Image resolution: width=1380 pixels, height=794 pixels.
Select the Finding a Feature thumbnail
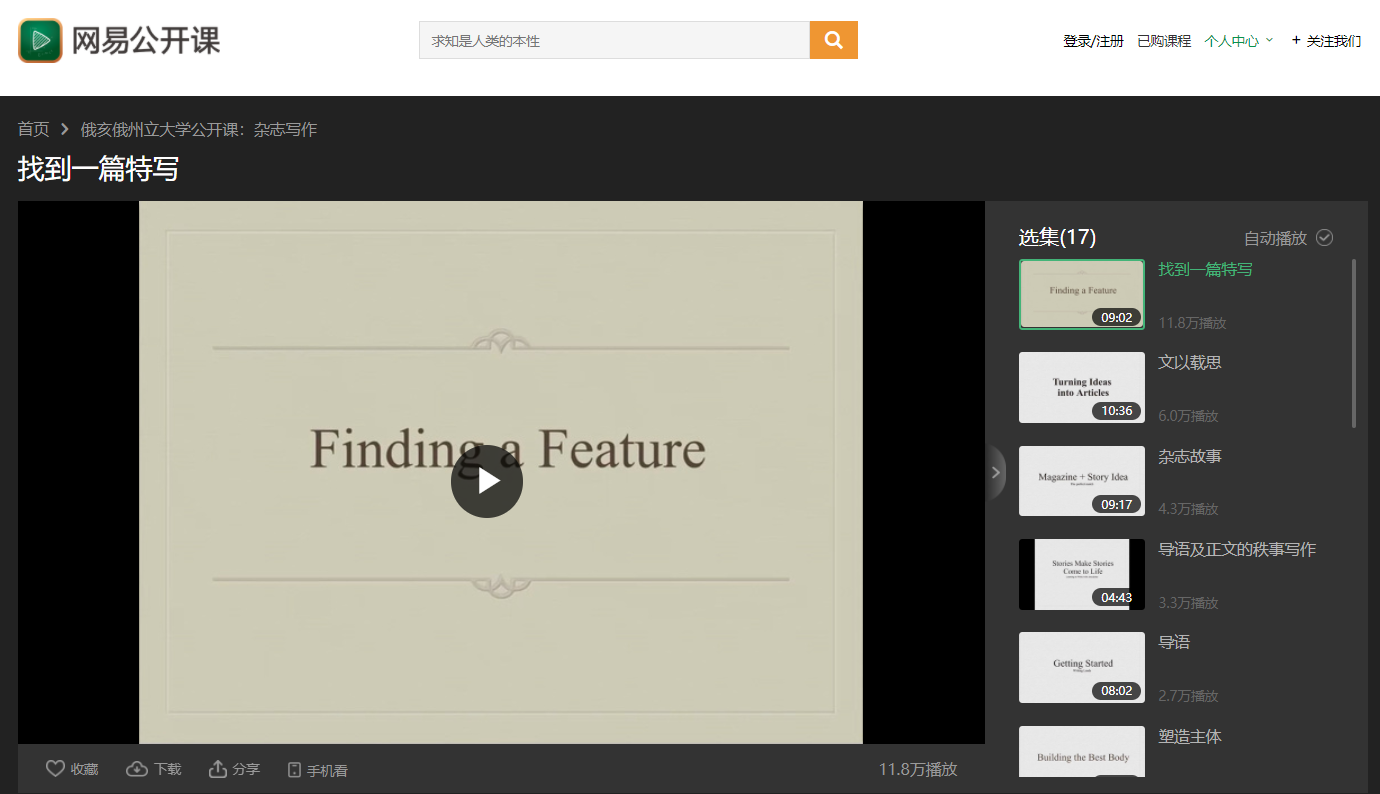(1082, 294)
